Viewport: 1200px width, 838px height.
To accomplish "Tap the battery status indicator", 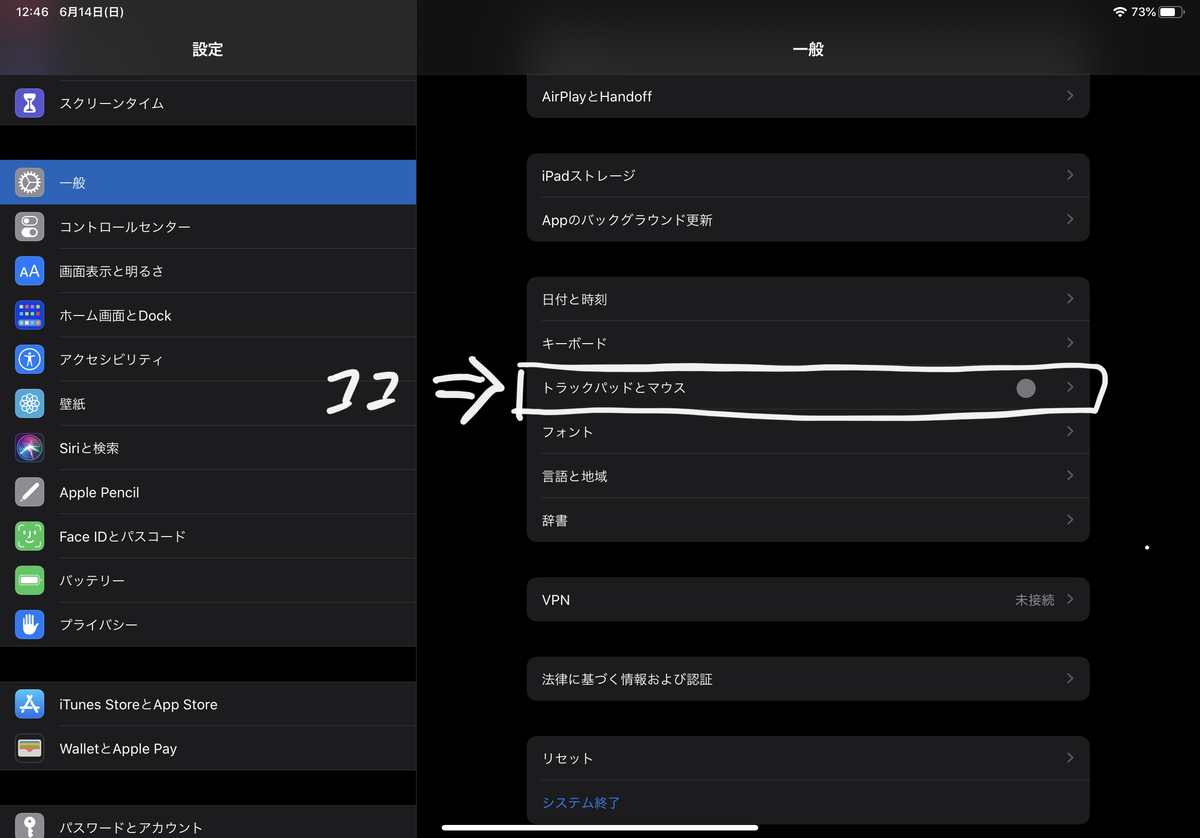I will 1171,12.
